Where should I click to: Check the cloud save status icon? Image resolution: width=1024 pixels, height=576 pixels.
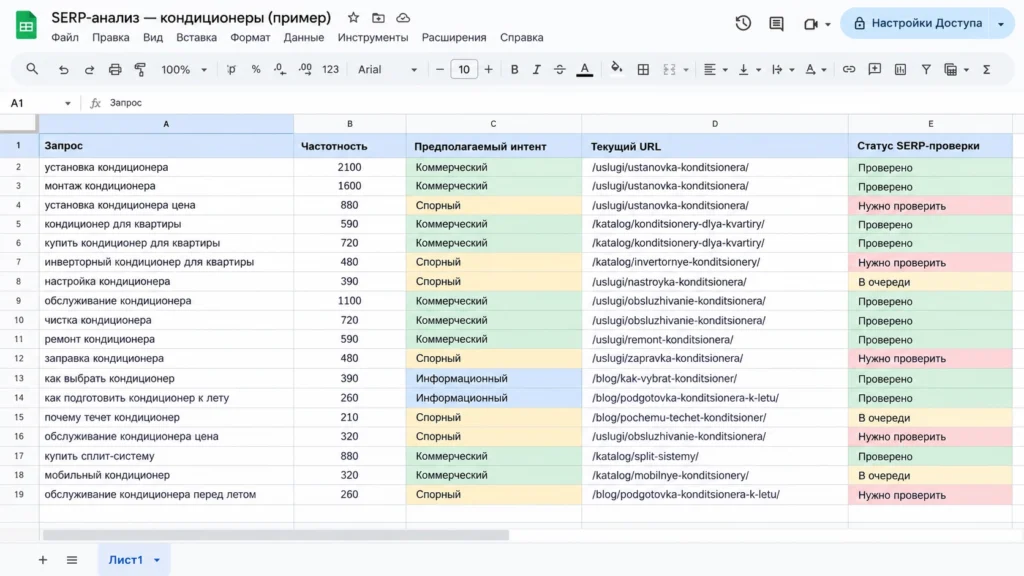pyautogui.click(x=403, y=18)
